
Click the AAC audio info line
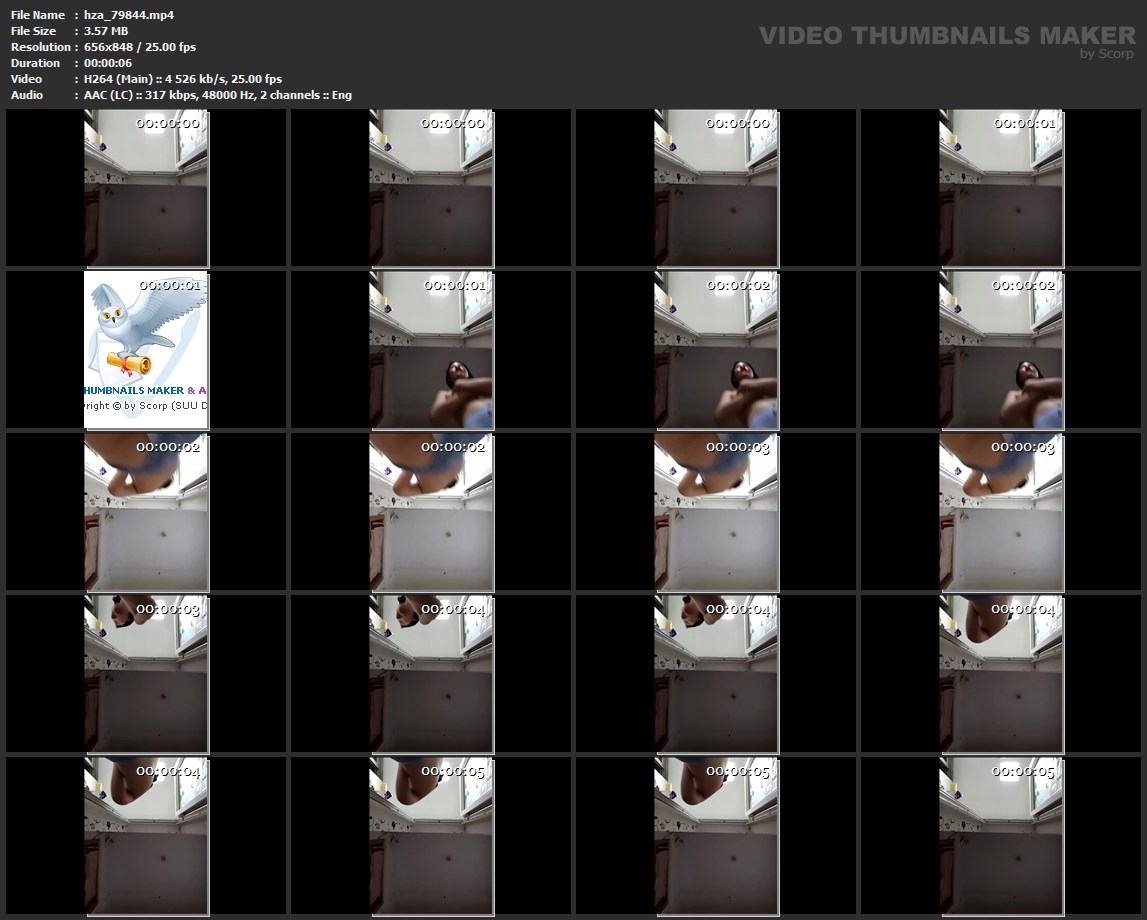[x=218, y=95]
